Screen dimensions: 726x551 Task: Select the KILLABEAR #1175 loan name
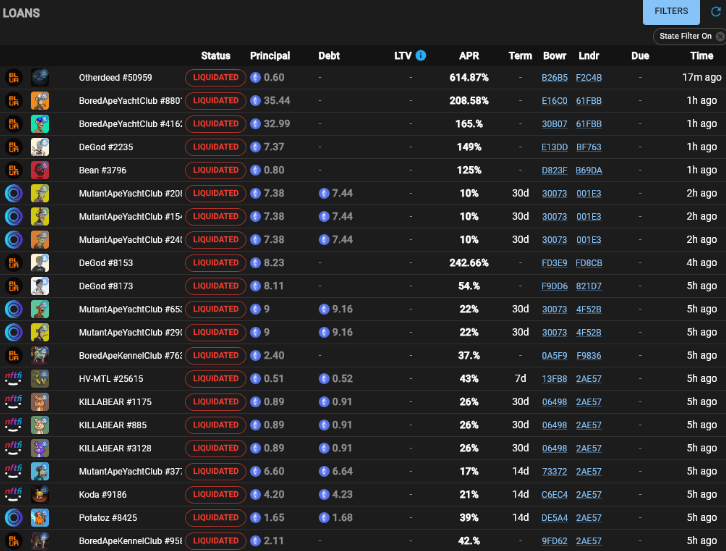click(x=115, y=402)
